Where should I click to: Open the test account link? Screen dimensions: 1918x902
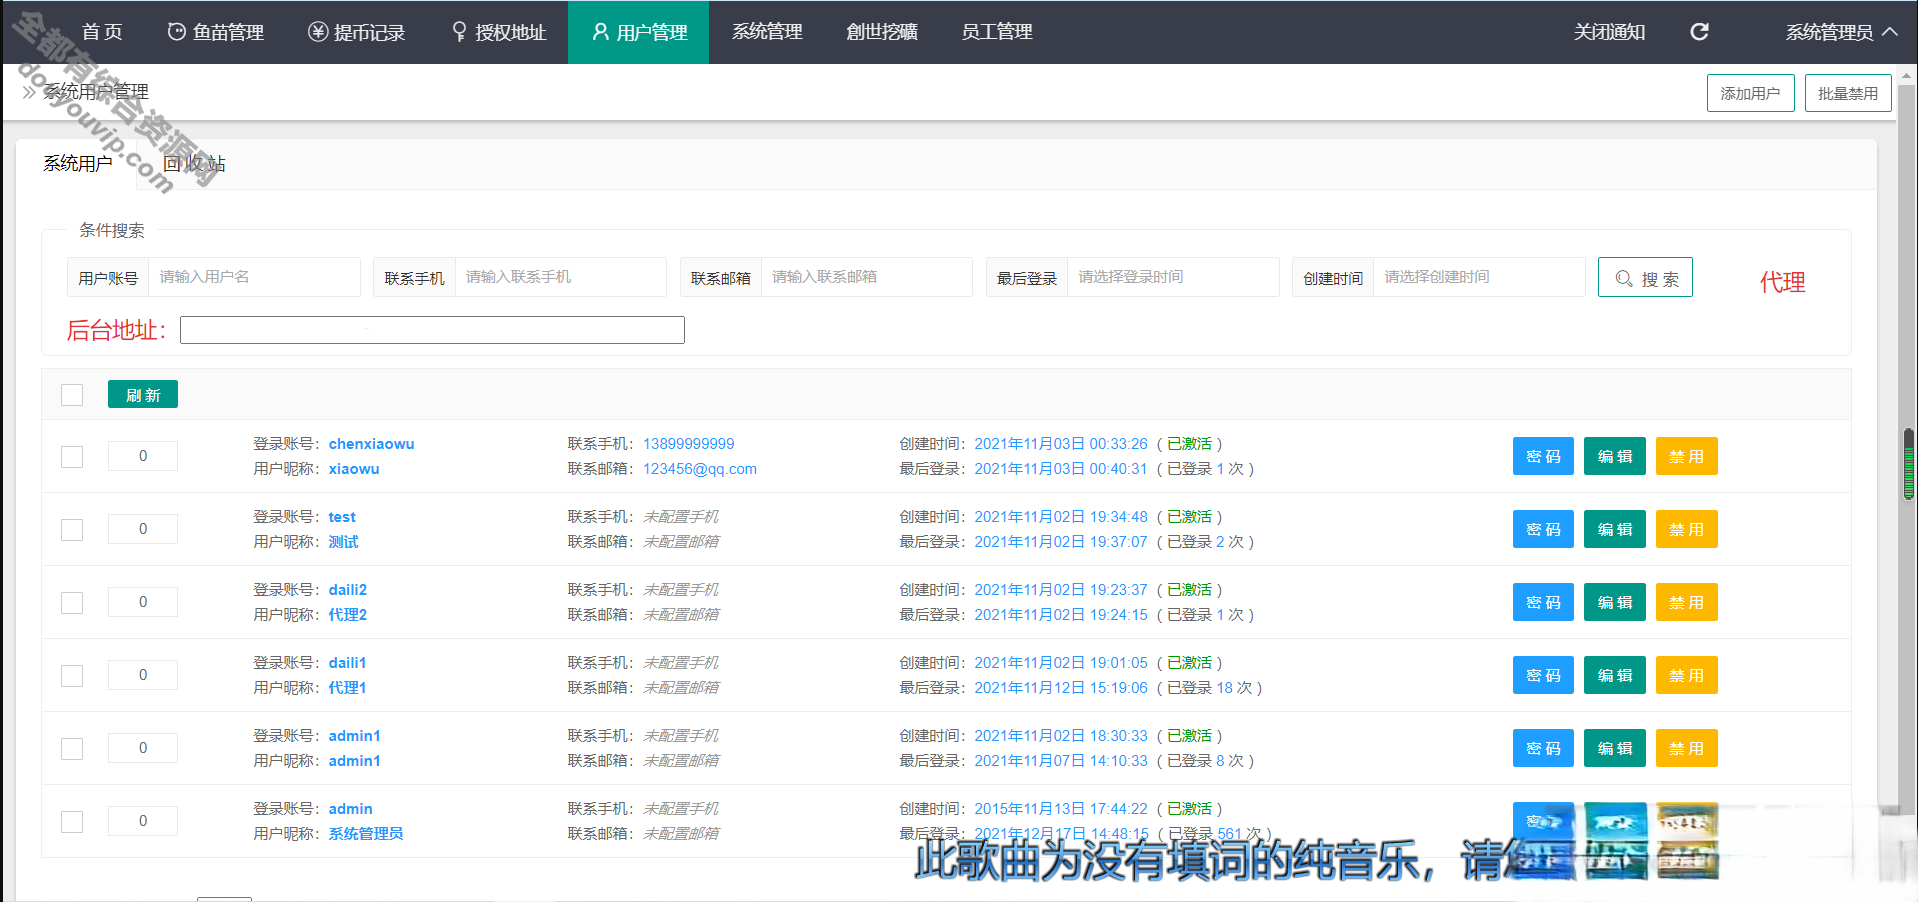pyautogui.click(x=342, y=517)
